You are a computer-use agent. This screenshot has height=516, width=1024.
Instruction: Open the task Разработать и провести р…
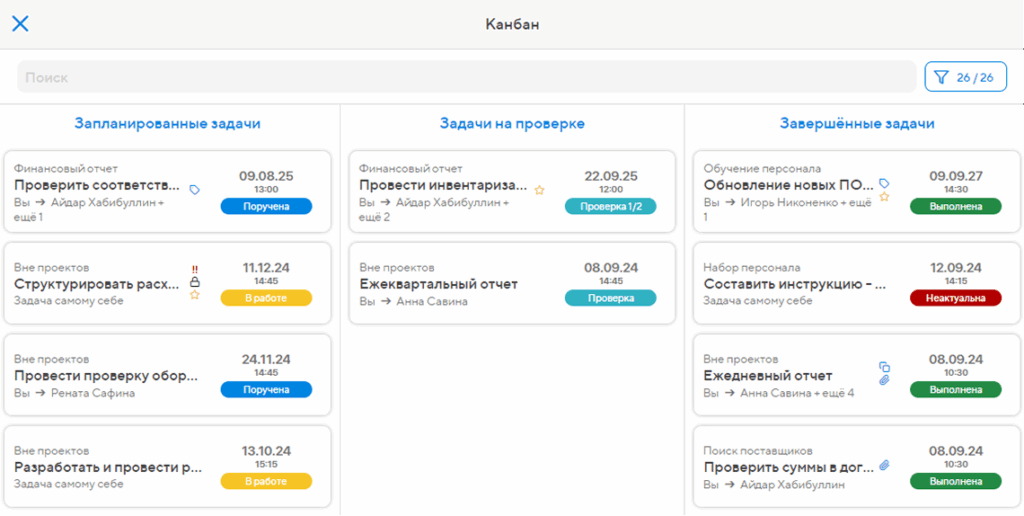(108, 467)
